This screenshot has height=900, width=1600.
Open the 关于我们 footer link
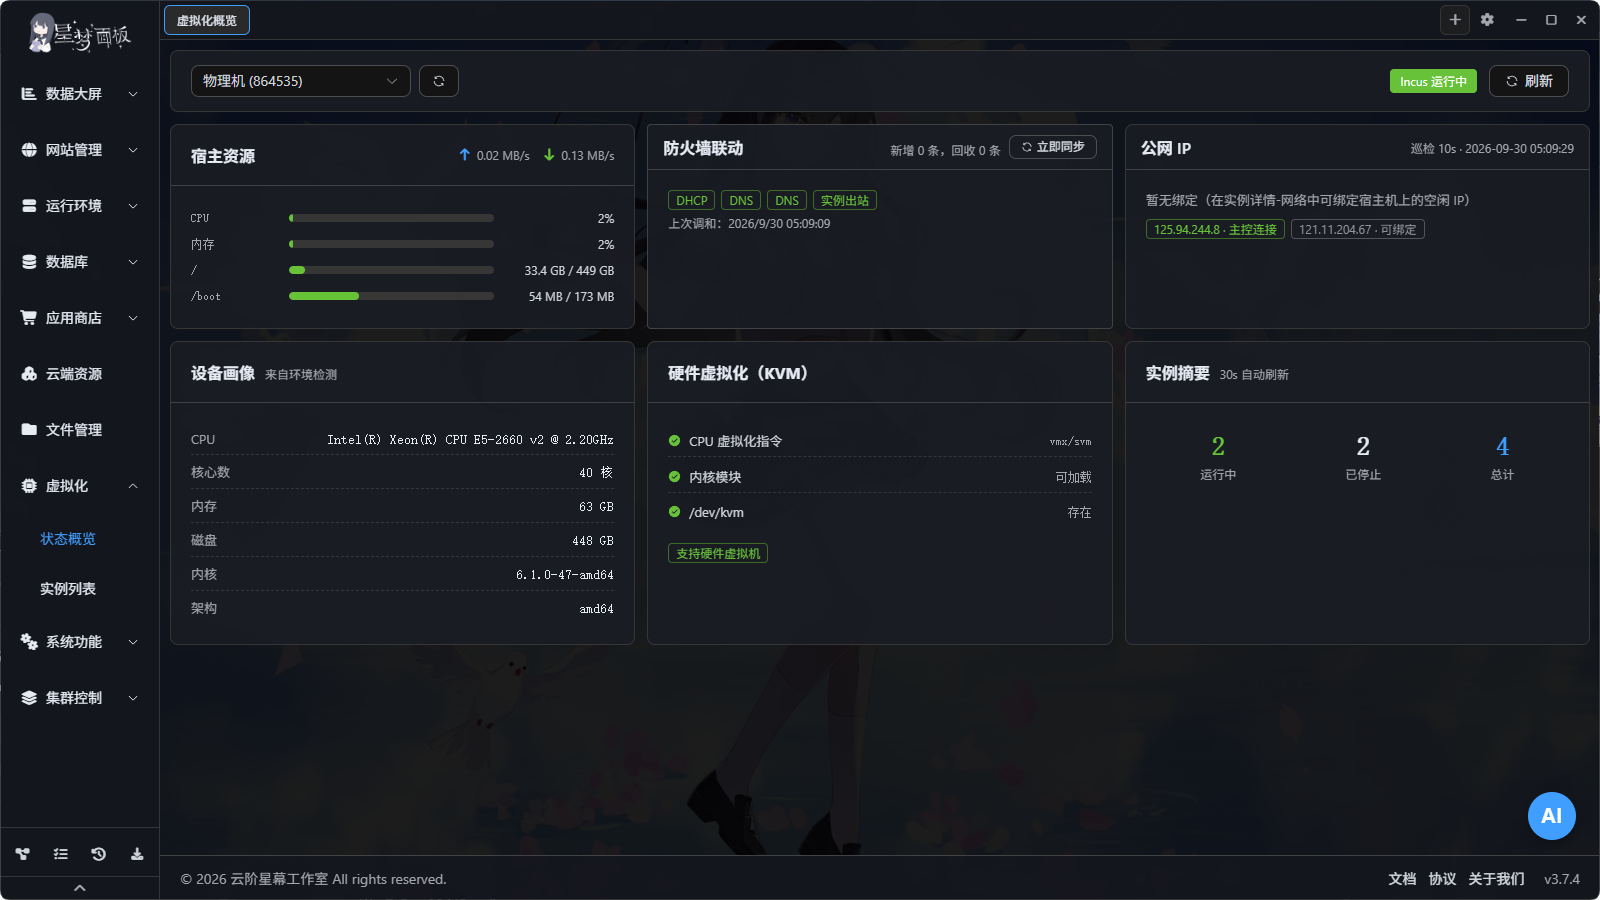(1496, 879)
